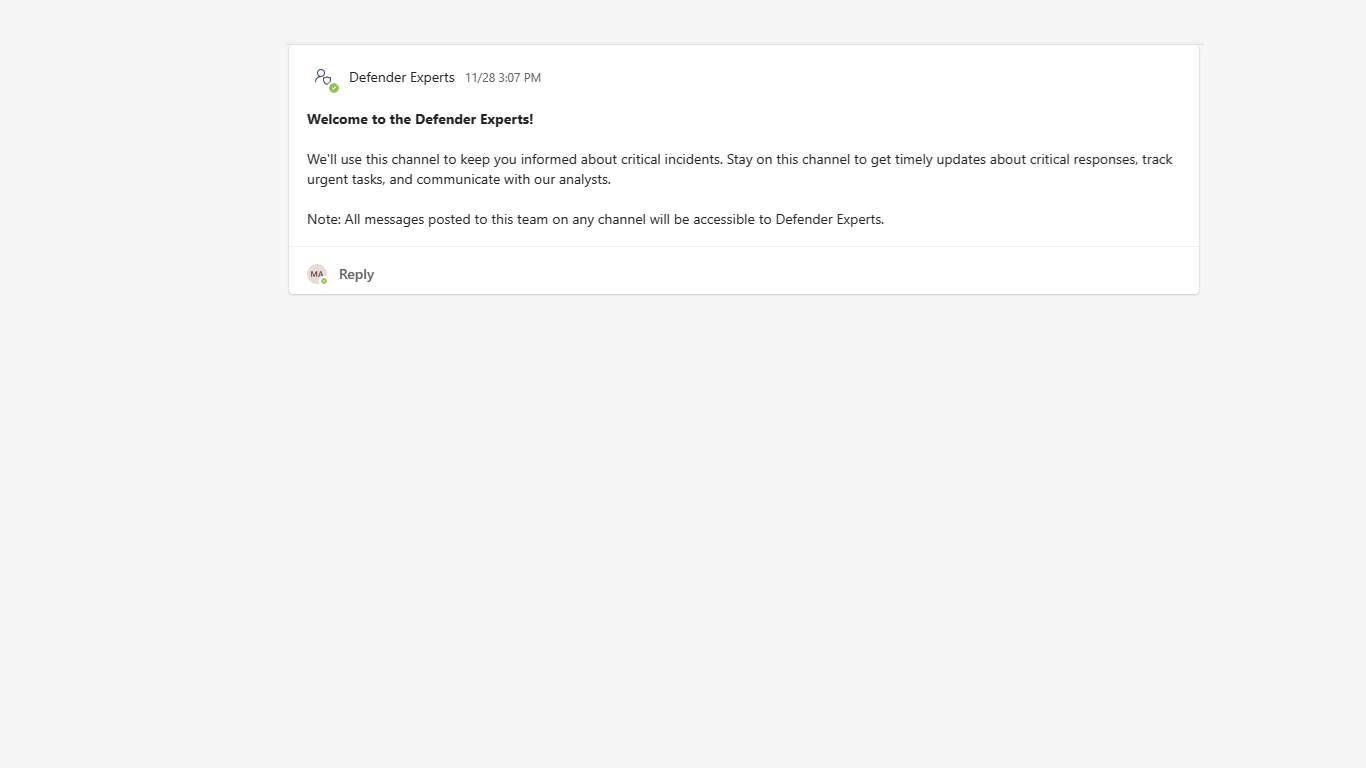Screen dimensions: 1366x768
Task: Click the green presence dot on MA avatar
Action: (324, 281)
